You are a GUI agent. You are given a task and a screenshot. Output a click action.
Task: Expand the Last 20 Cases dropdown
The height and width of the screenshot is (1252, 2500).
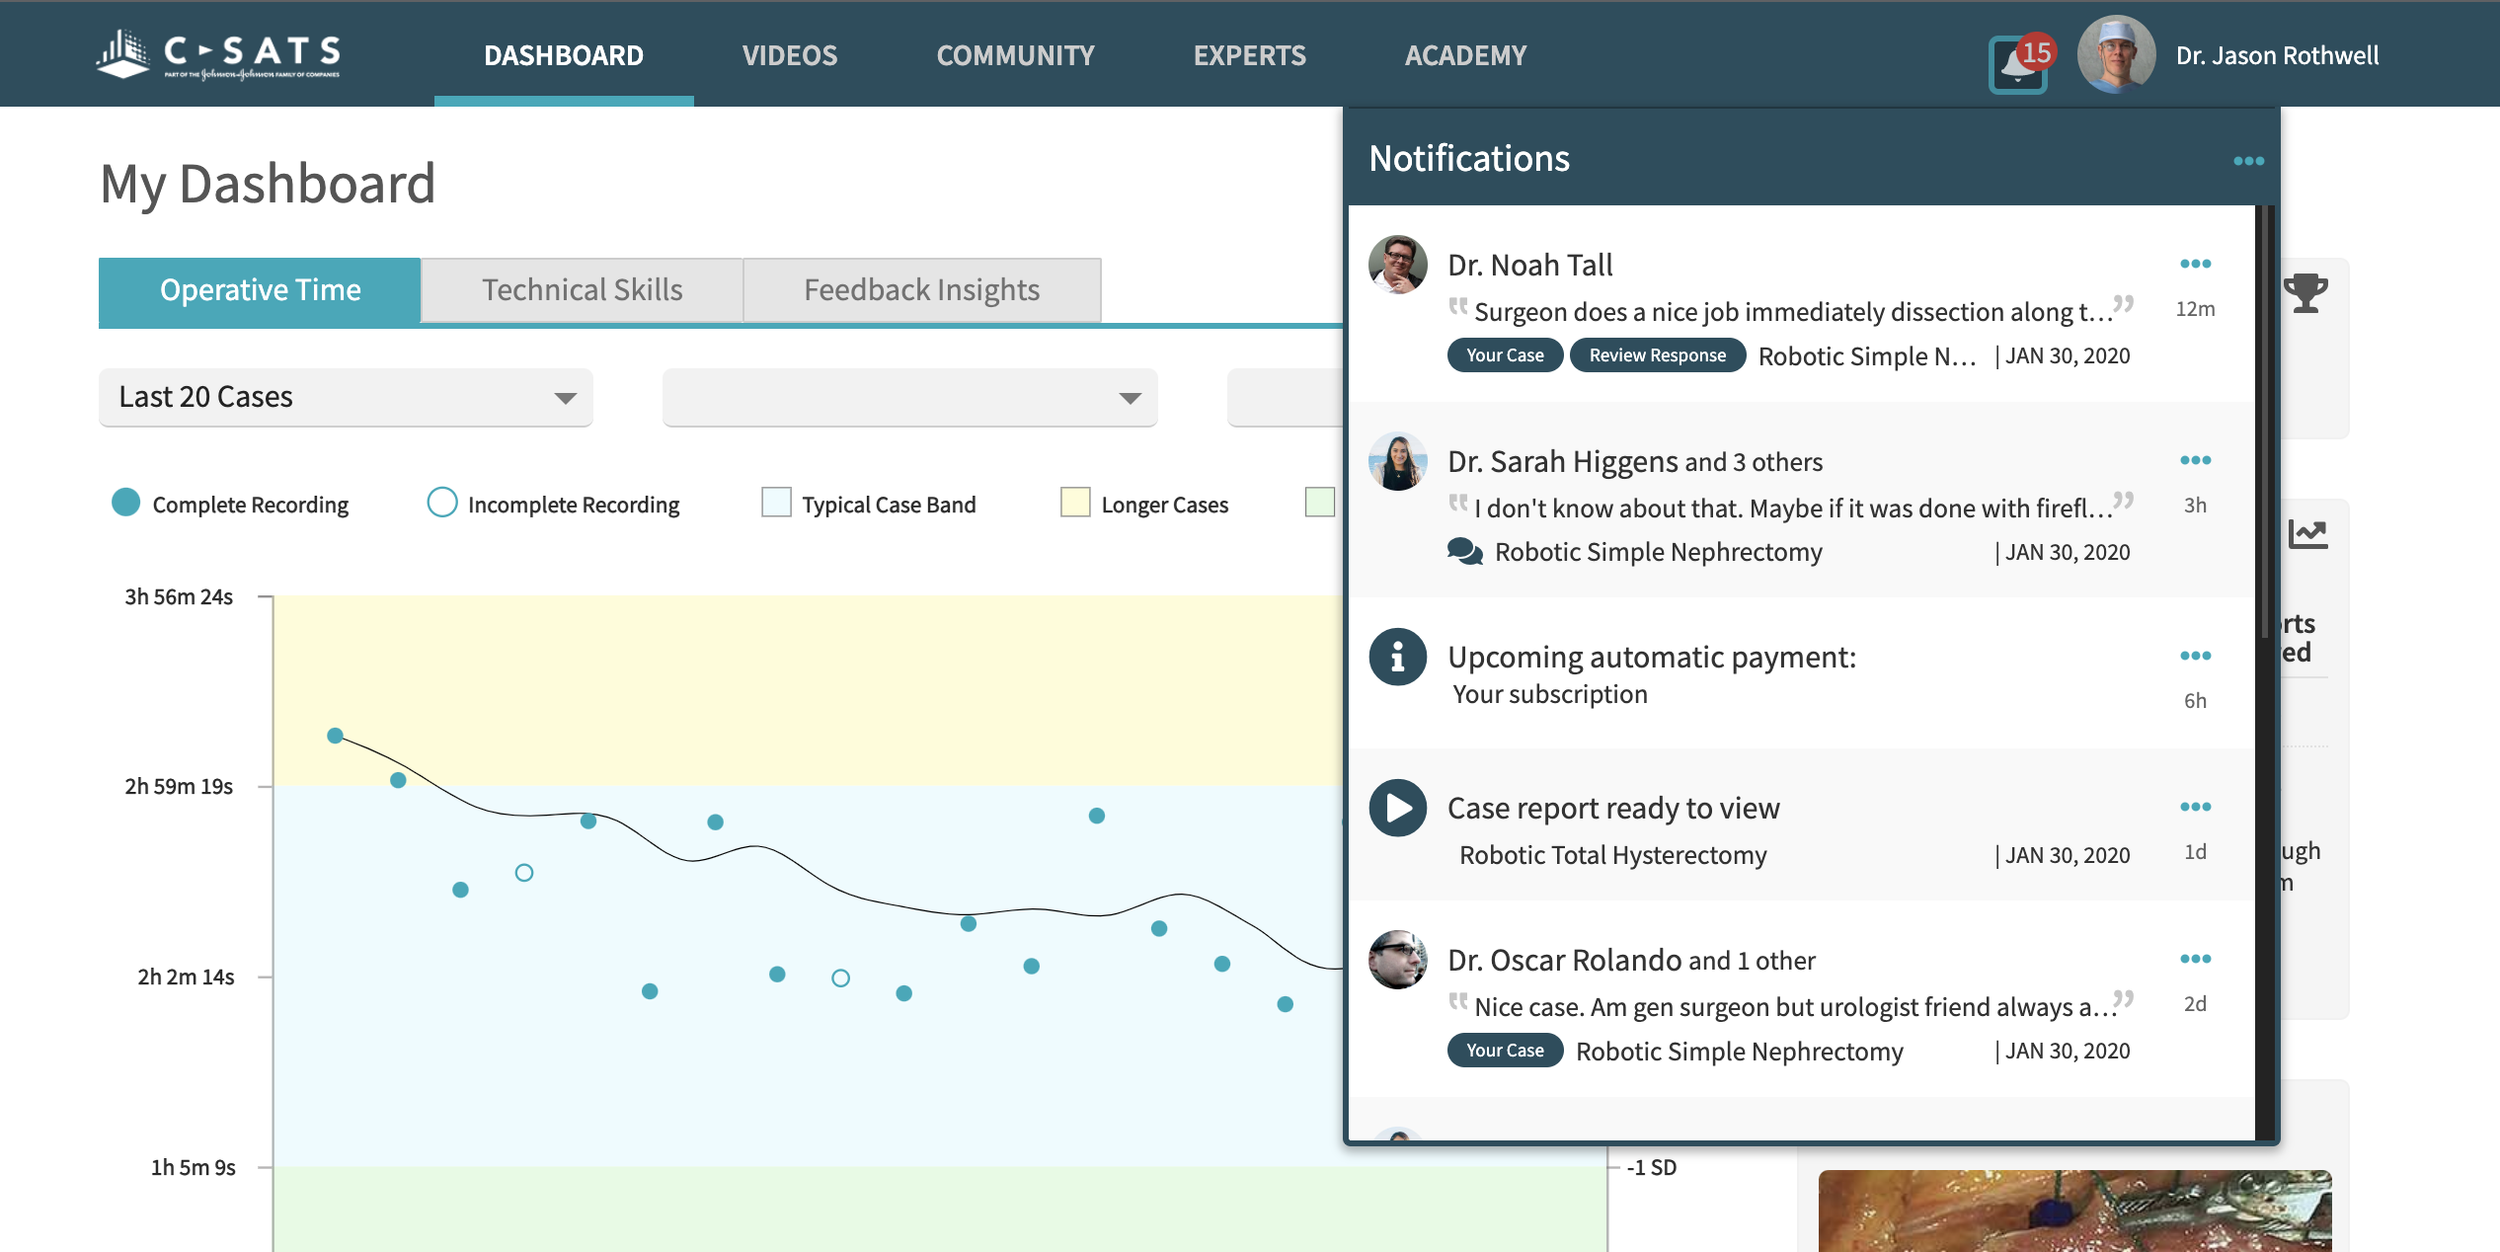pyautogui.click(x=345, y=397)
